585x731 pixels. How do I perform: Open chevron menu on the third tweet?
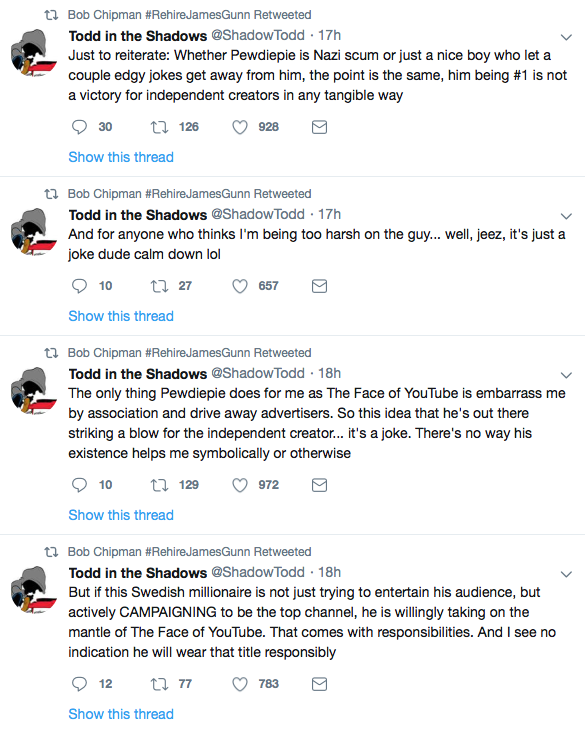(566, 375)
